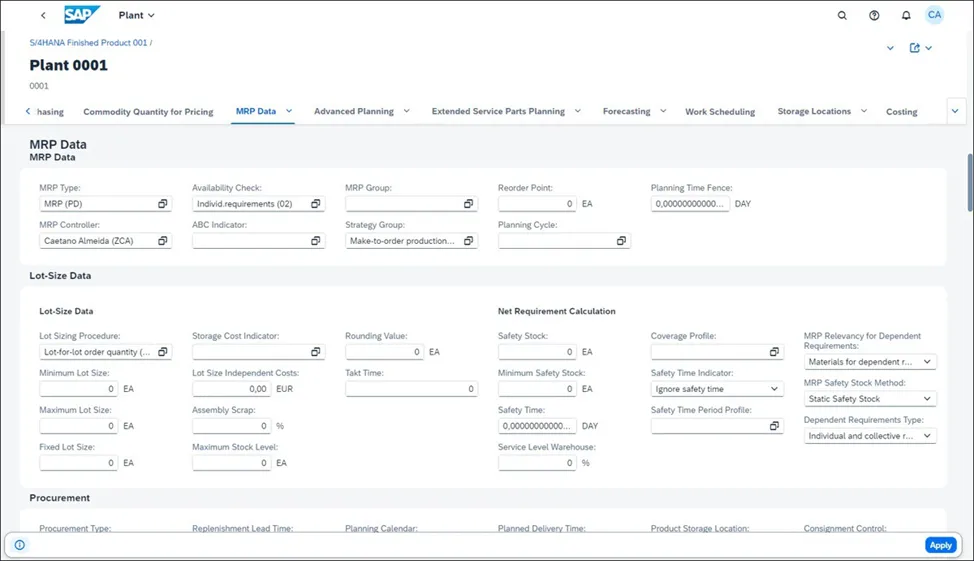Open the notifications bell
This screenshot has width=974, height=561.
point(906,16)
